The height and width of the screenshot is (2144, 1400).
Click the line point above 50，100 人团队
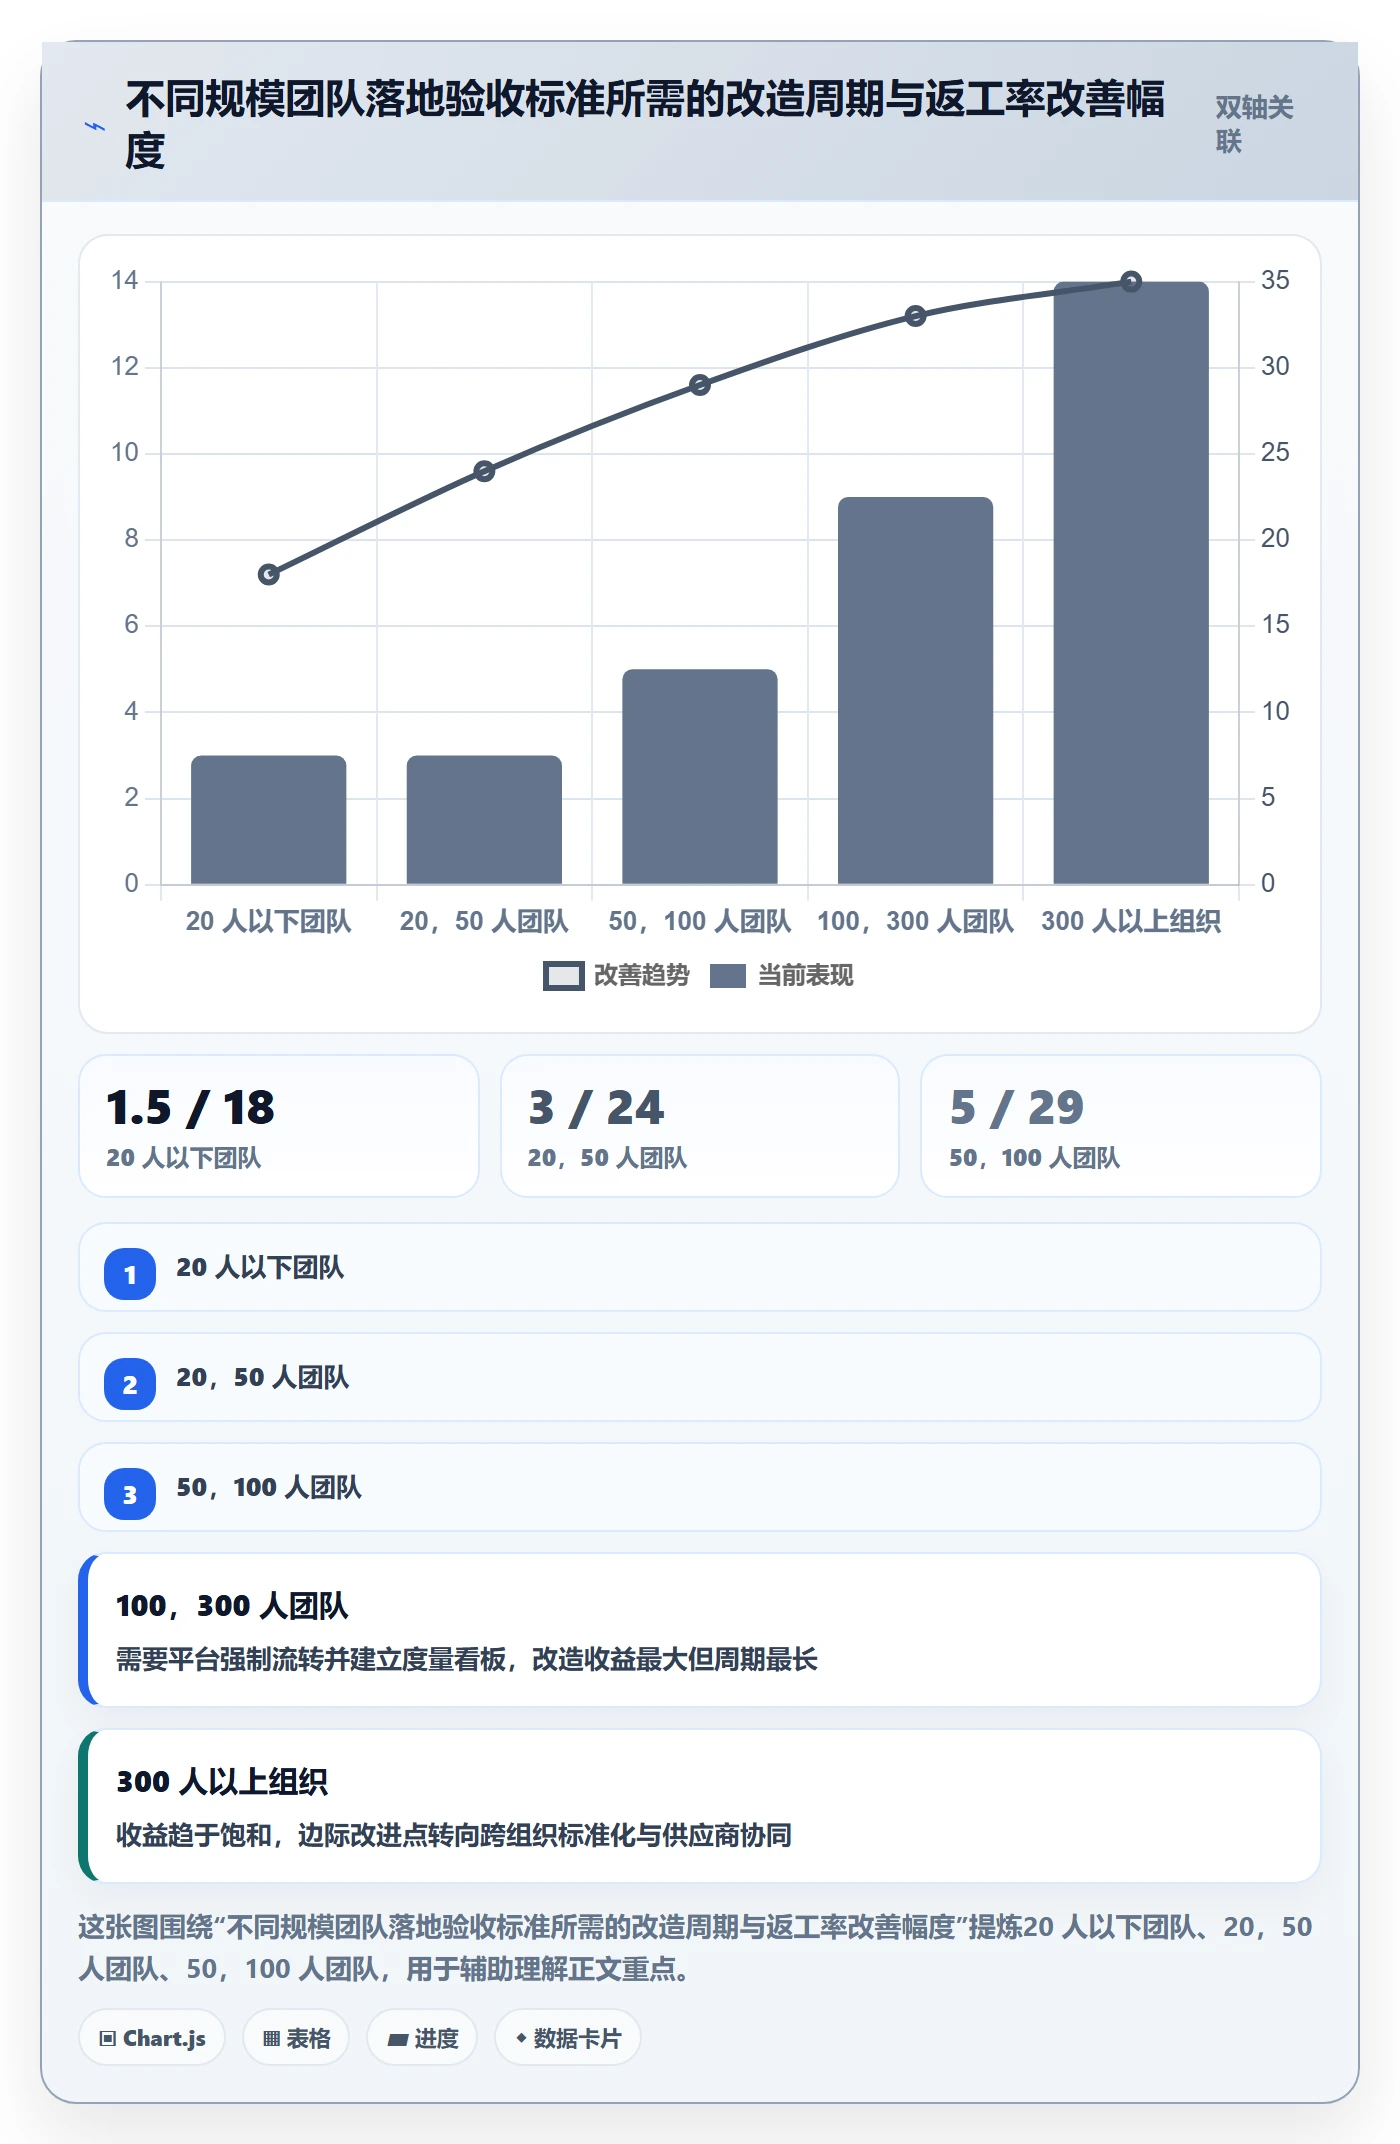pyautogui.click(x=700, y=385)
